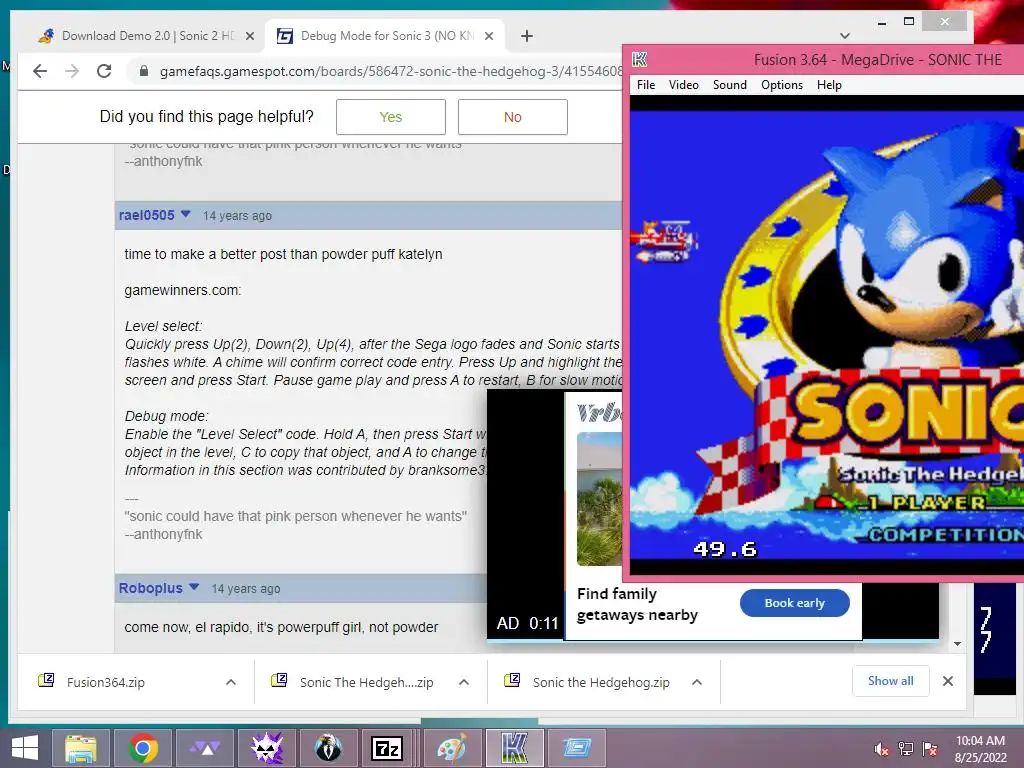Select COMPETITION on Sonic title screen
Screen dimensions: 1024x768
click(x=946, y=534)
